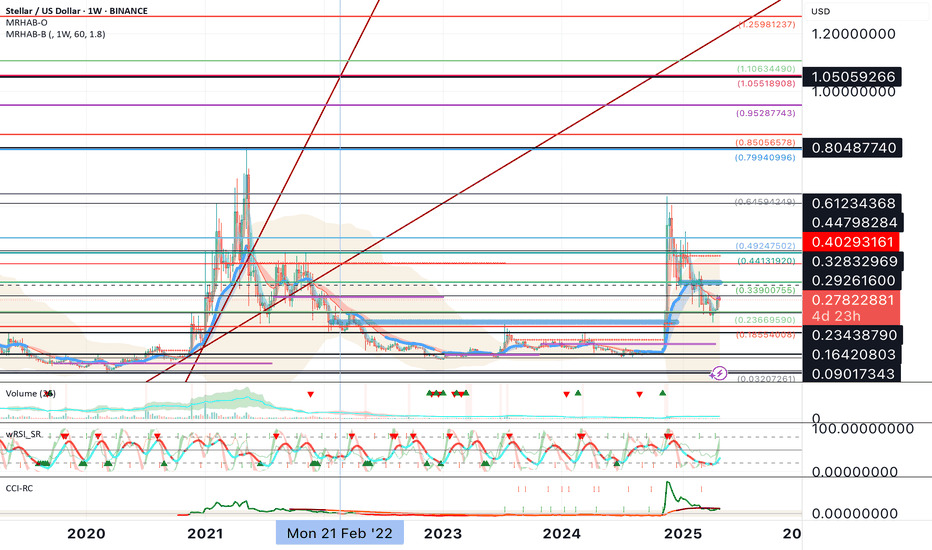Click the (0.33900755) level label
The width and height of the screenshot is (932, 550).
click(766, 290)
